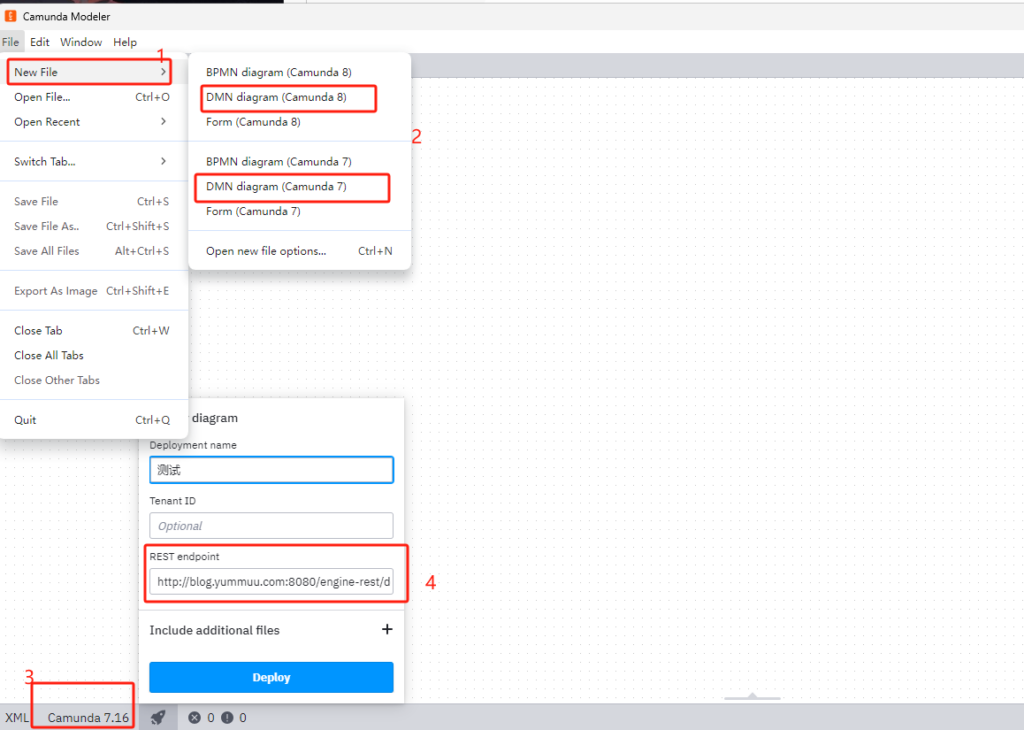The width and height of the screenshot is (1024, 730).
Task: Click the Tenant ID label
Action: 172,501
